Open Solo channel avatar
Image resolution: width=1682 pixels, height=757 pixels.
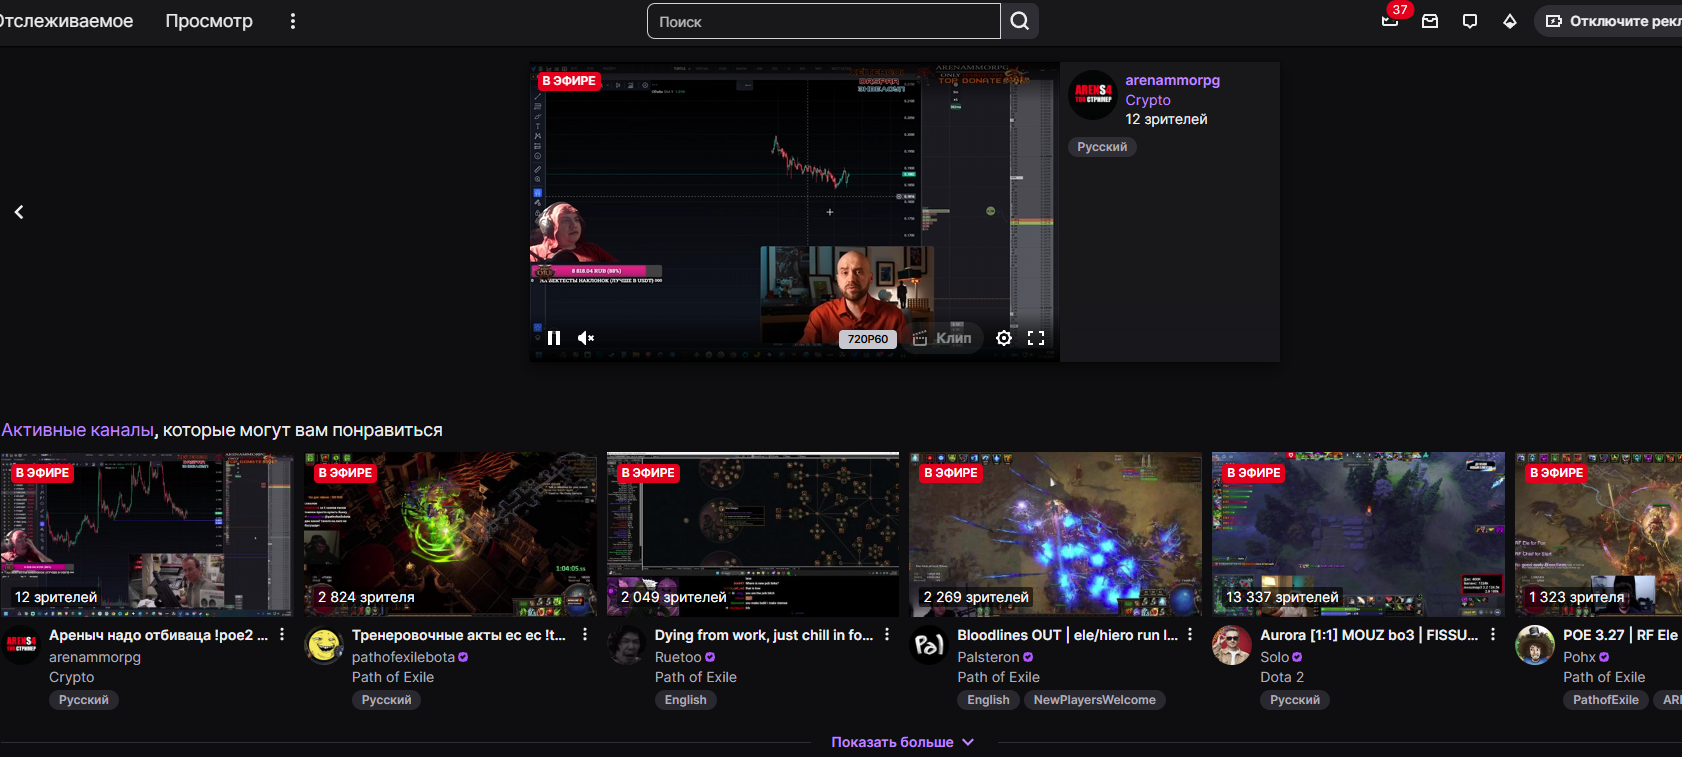point(1233,645)
